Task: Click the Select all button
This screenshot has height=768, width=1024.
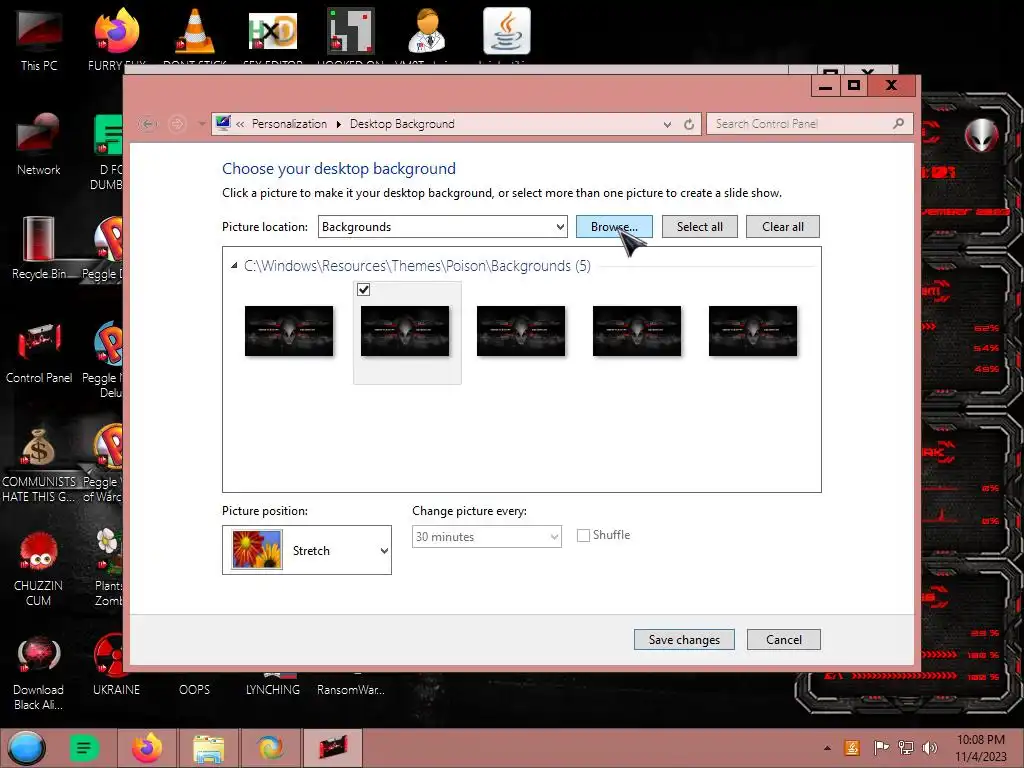Action: coord(699,227)
